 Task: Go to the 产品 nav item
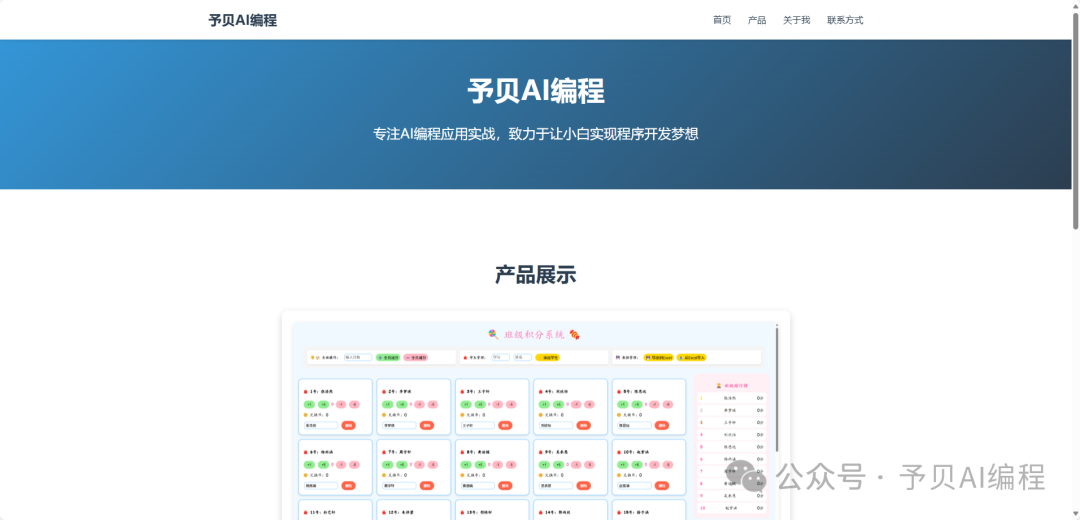pyautogui.click(x=757, y=20)
